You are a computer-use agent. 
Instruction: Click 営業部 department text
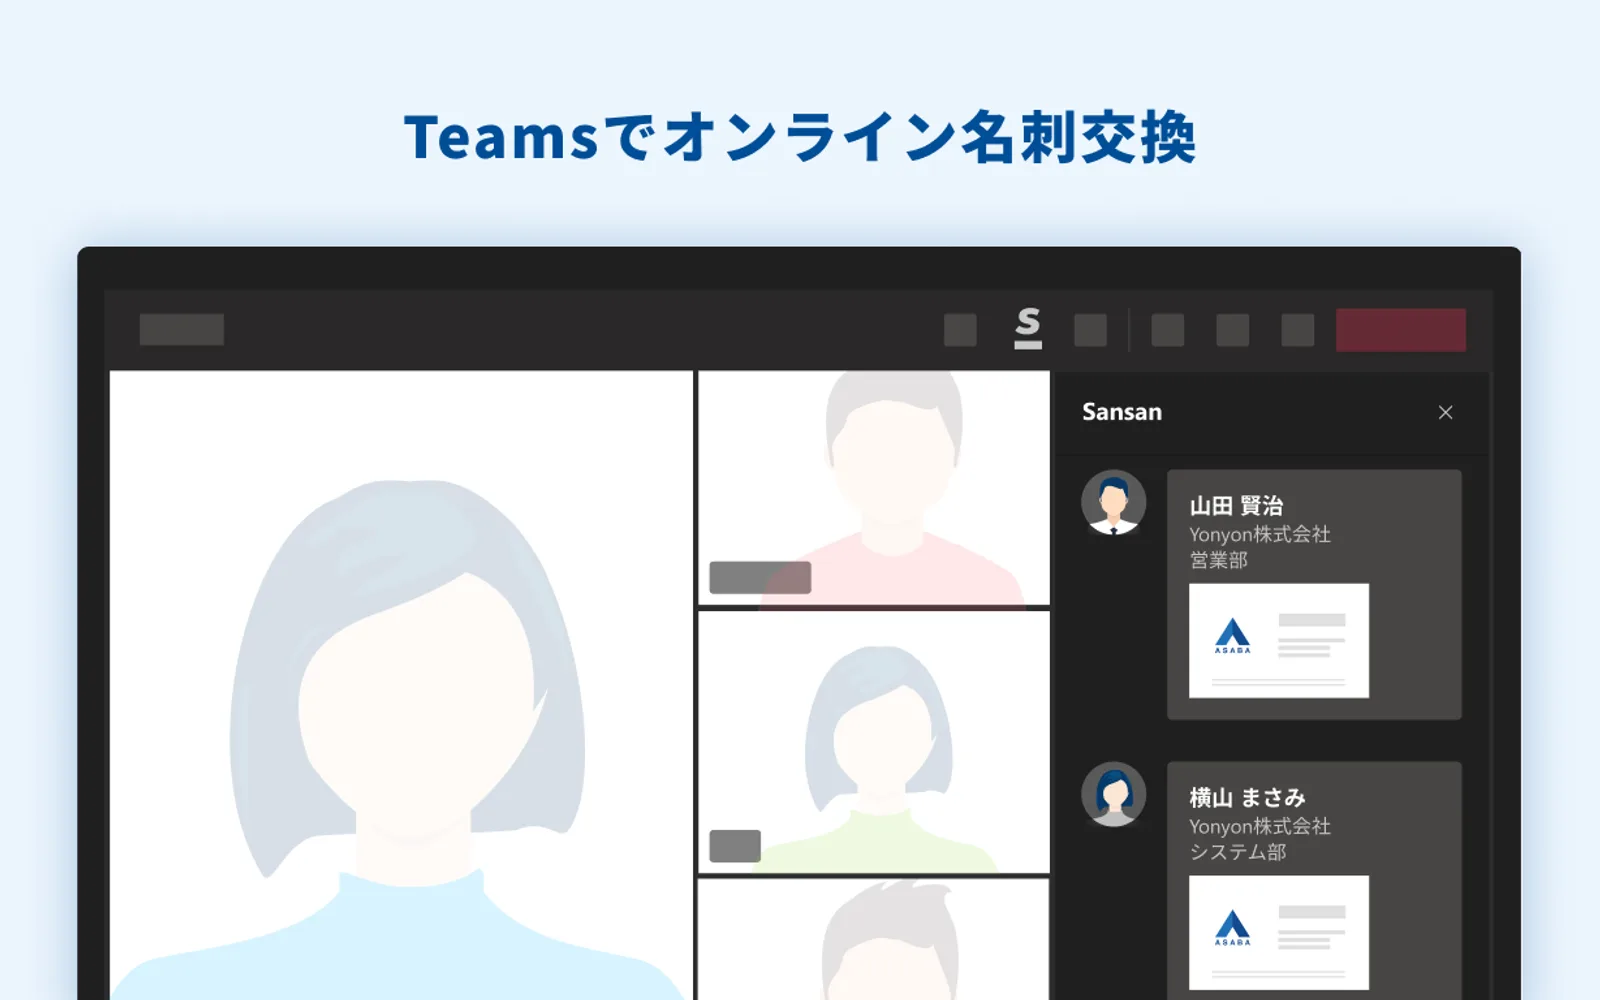point(1218,560)
